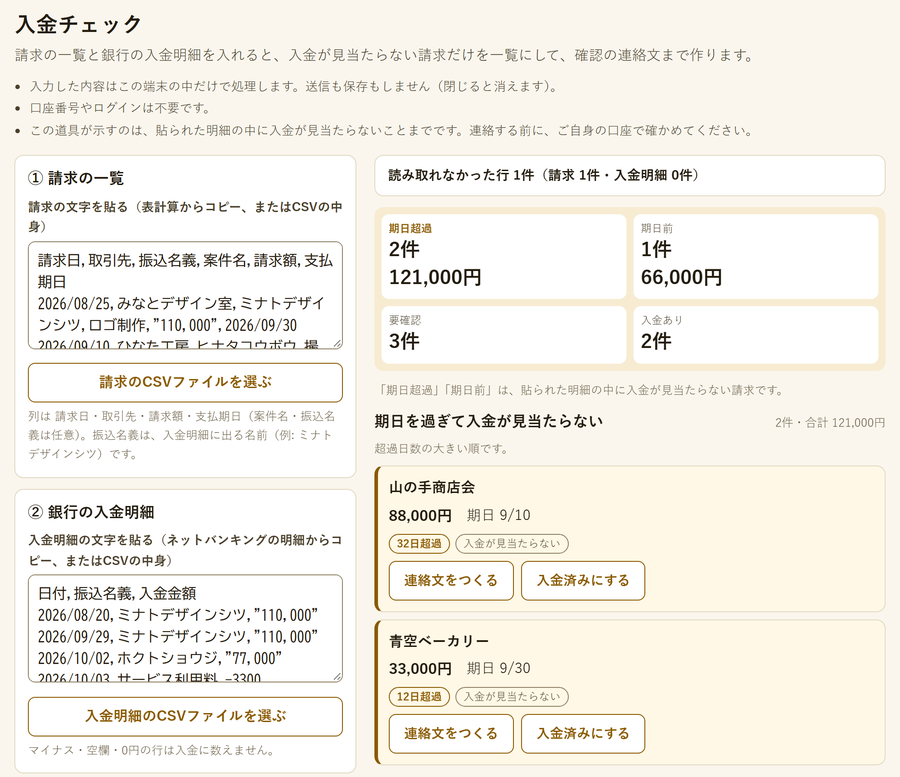
Task: Click 請求のCSVファイルを選ぶ button
Action: (185, 382)
